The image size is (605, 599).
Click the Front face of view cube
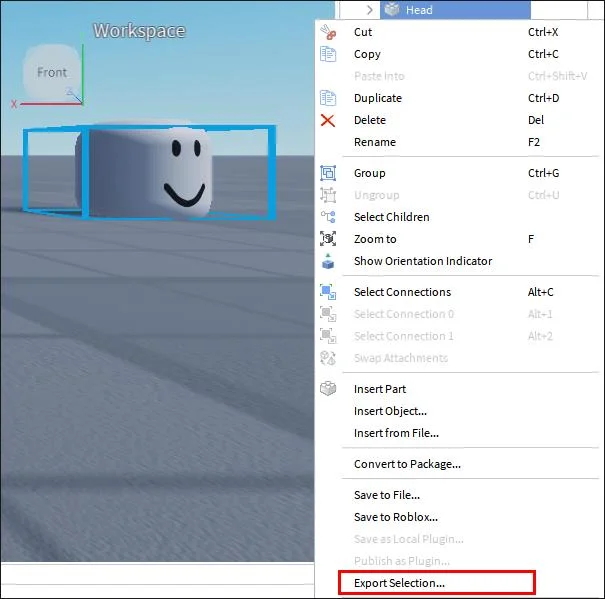tap(52, 72)
